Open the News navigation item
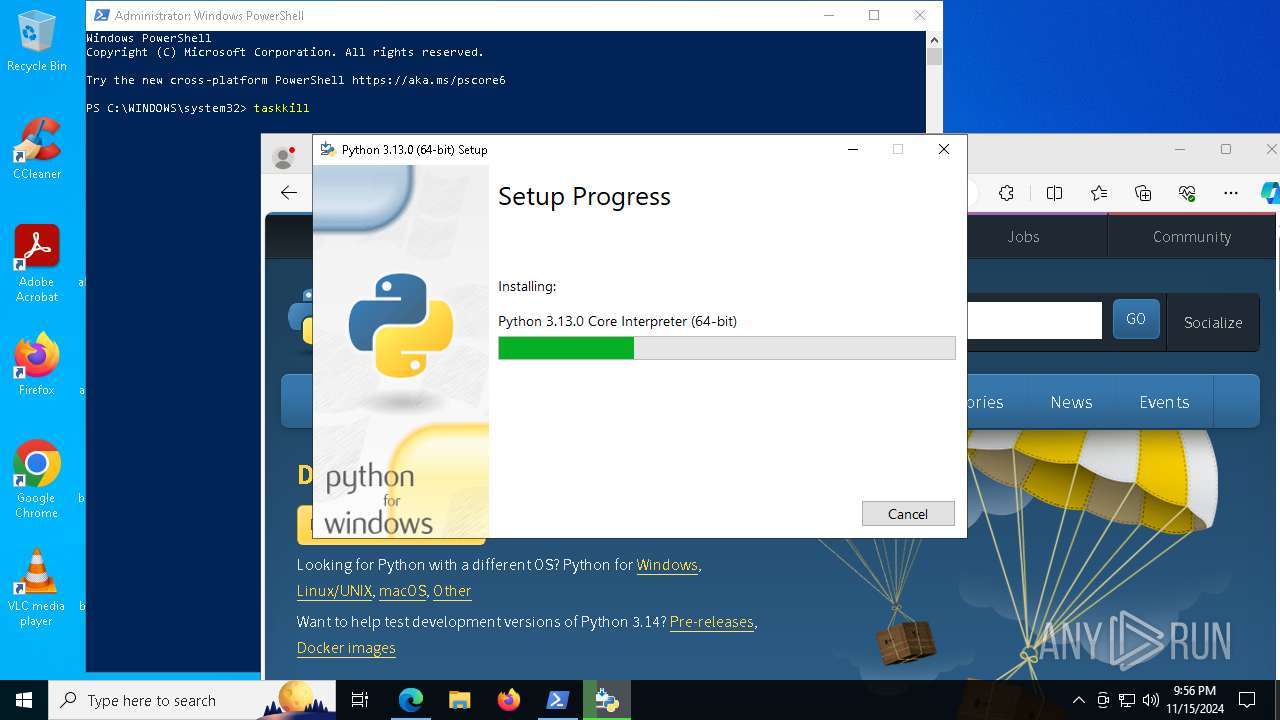This screenshot has width=1280, height=720. [x=1071, y=402]
